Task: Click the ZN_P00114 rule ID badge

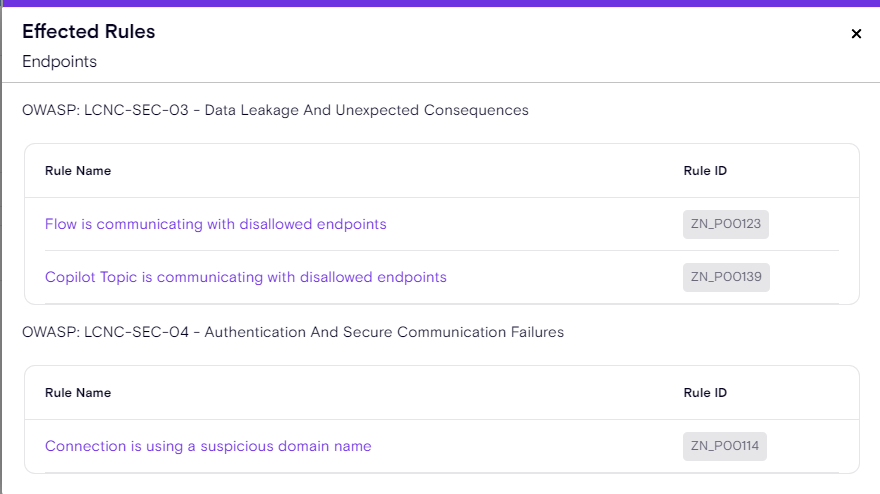Action: (725, 446)
